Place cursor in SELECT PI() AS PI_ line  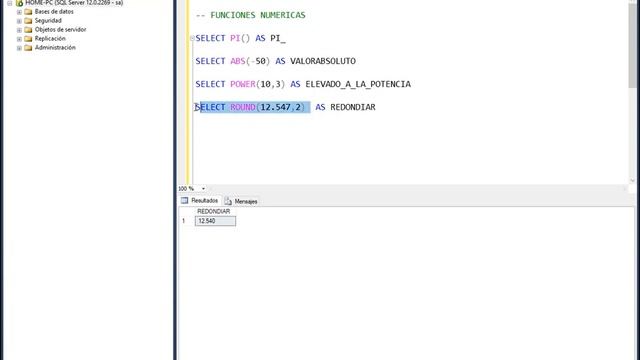(x=240, y=38)
